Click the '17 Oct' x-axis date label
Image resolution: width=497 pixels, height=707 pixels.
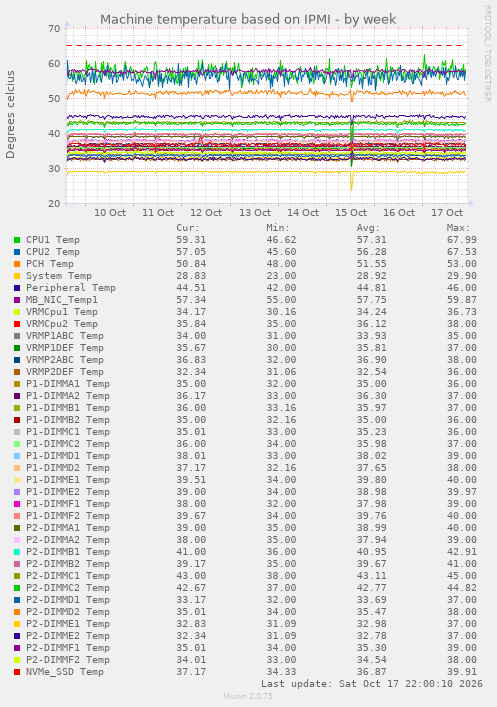447,213
